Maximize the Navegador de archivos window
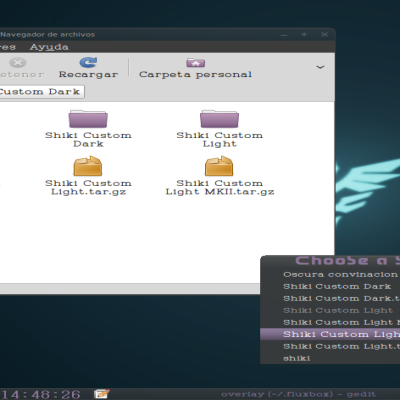Image resolution: width=400 pixels, height=400 pixels. pos(304,34)
